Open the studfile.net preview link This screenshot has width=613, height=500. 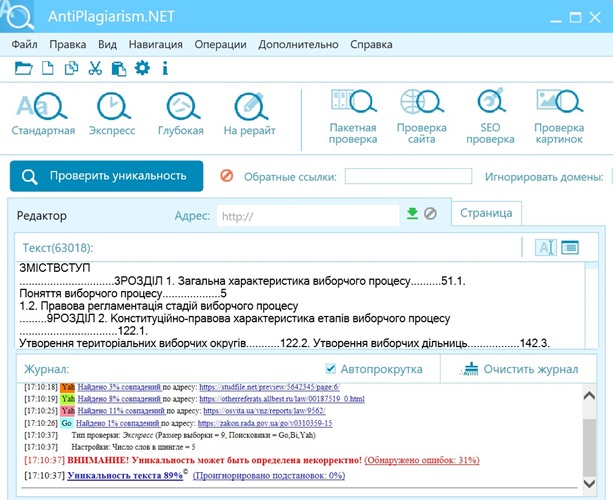pos(269,387)
